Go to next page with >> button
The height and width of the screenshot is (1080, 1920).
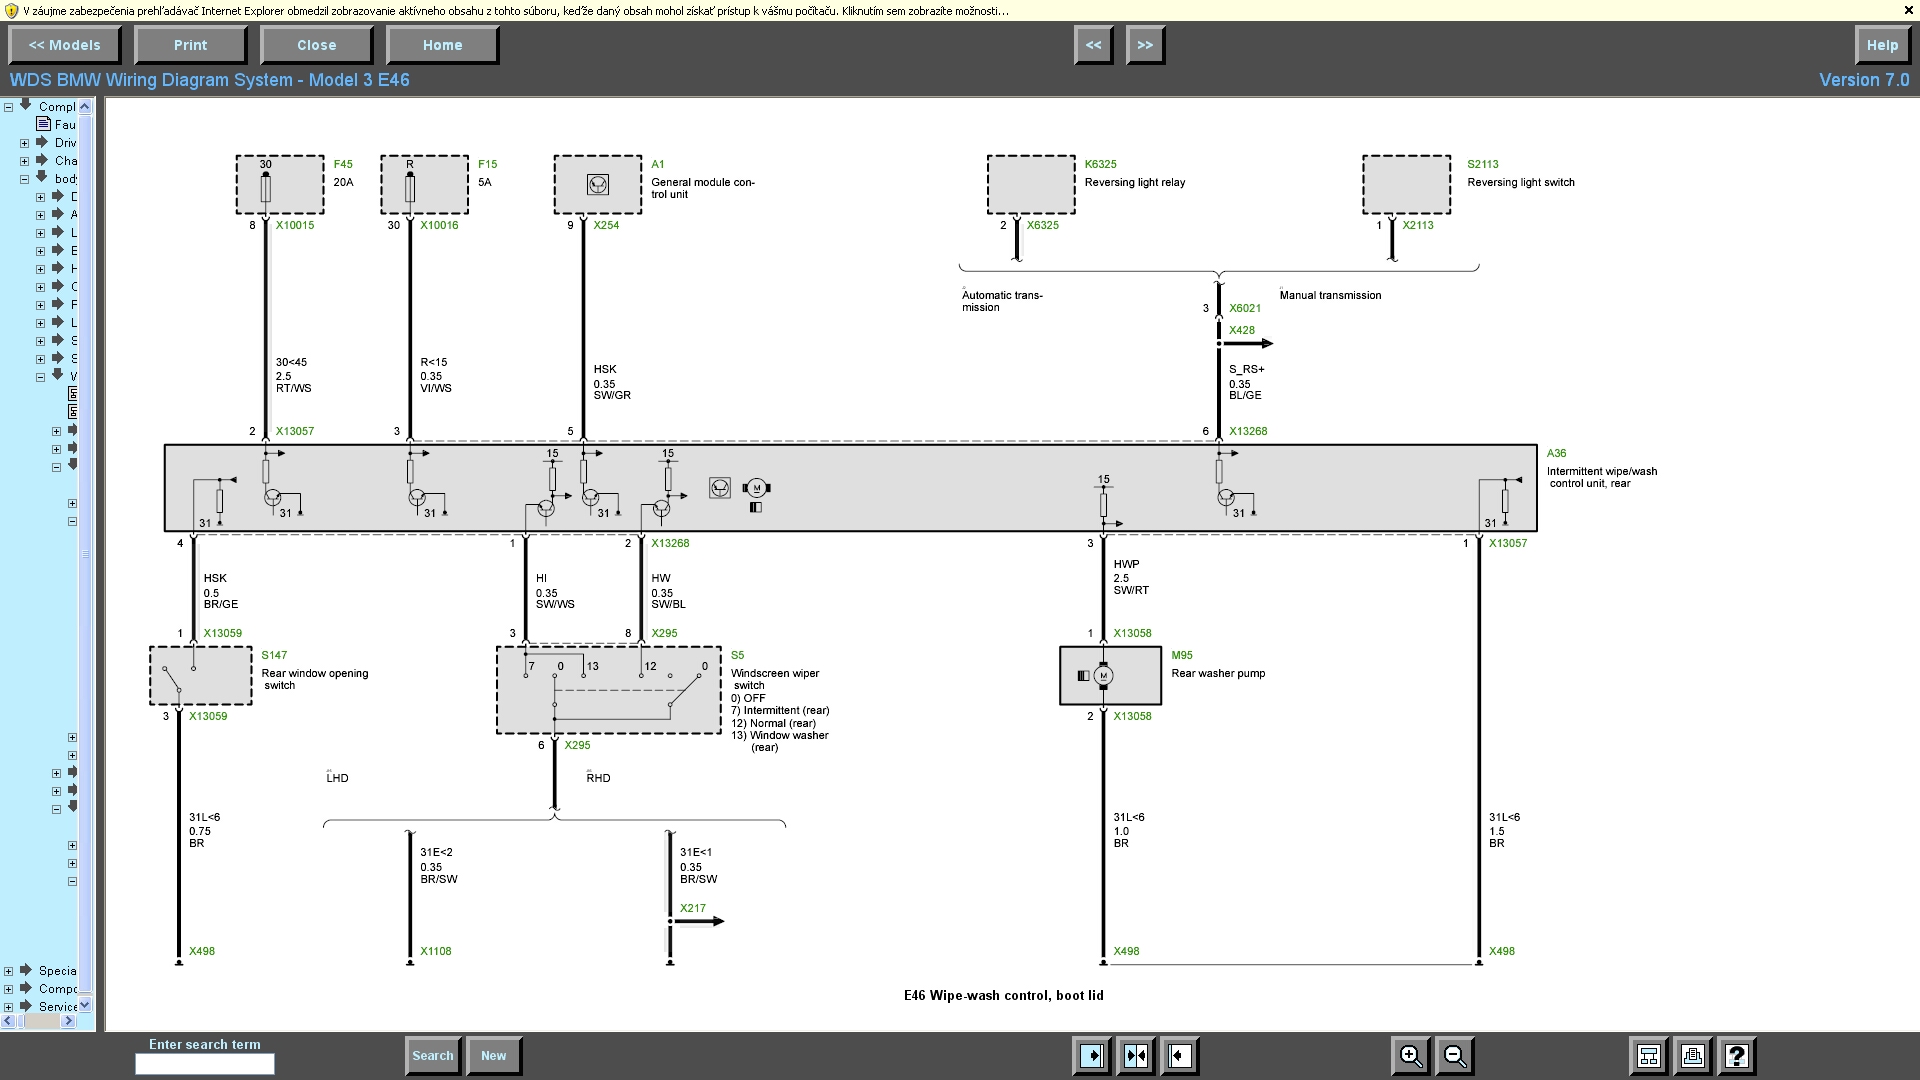pyautogui.click(x=1146, y=45)
